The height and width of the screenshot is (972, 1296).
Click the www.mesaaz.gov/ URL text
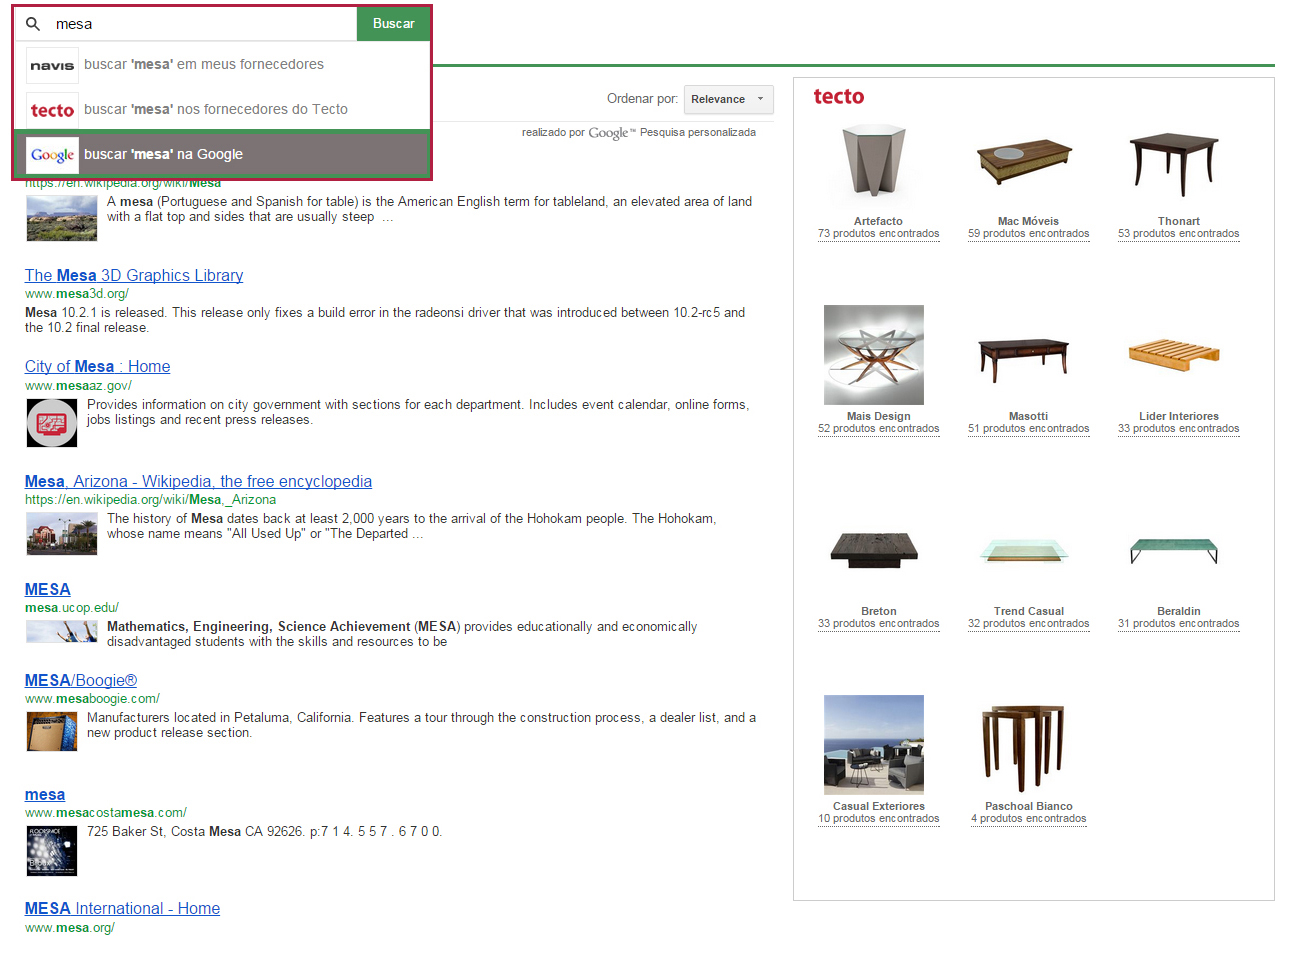click(x=78, y=386)
